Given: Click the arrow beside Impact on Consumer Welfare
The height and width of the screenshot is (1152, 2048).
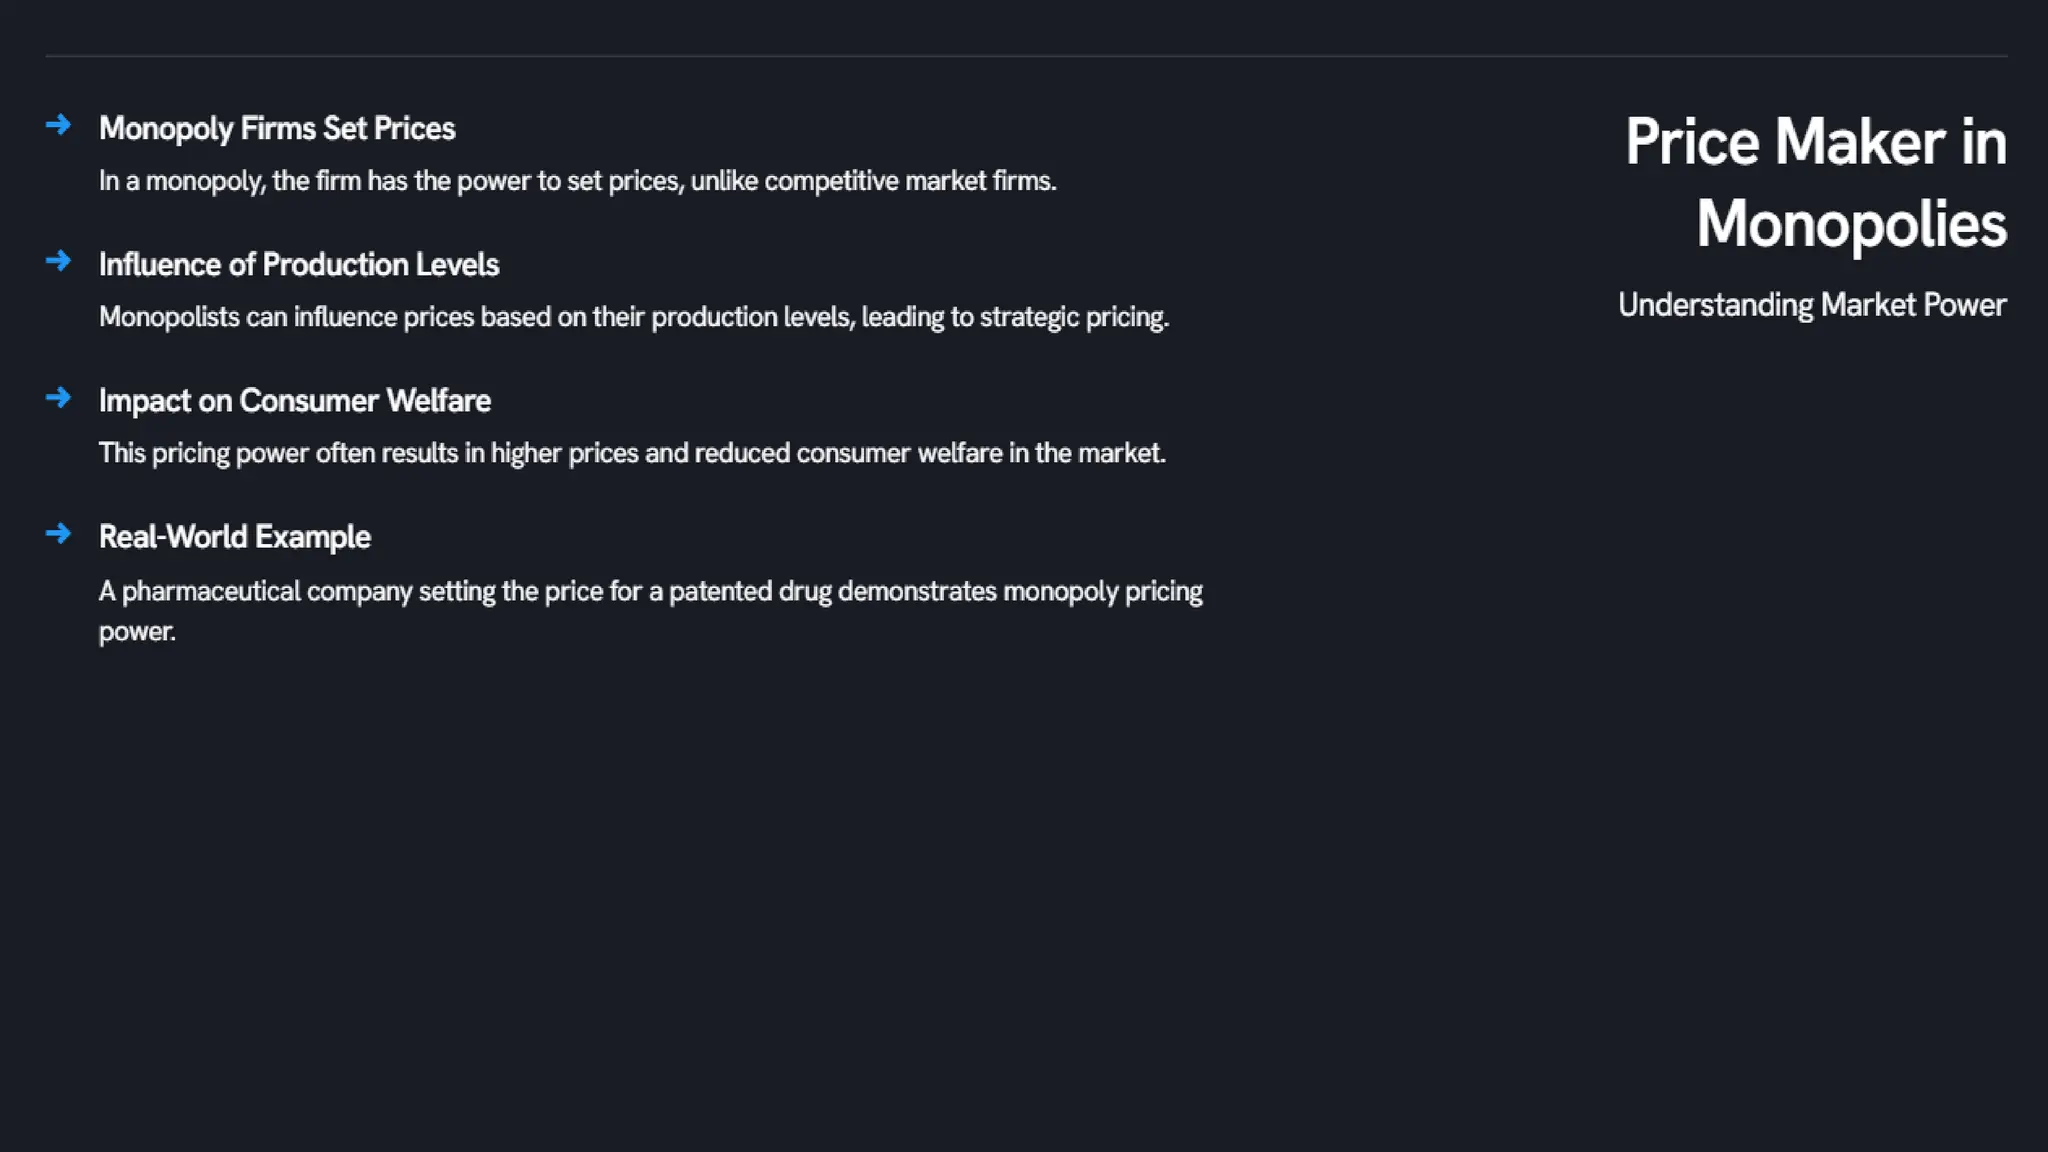Looking at the screenshot, I should (58, 397).
